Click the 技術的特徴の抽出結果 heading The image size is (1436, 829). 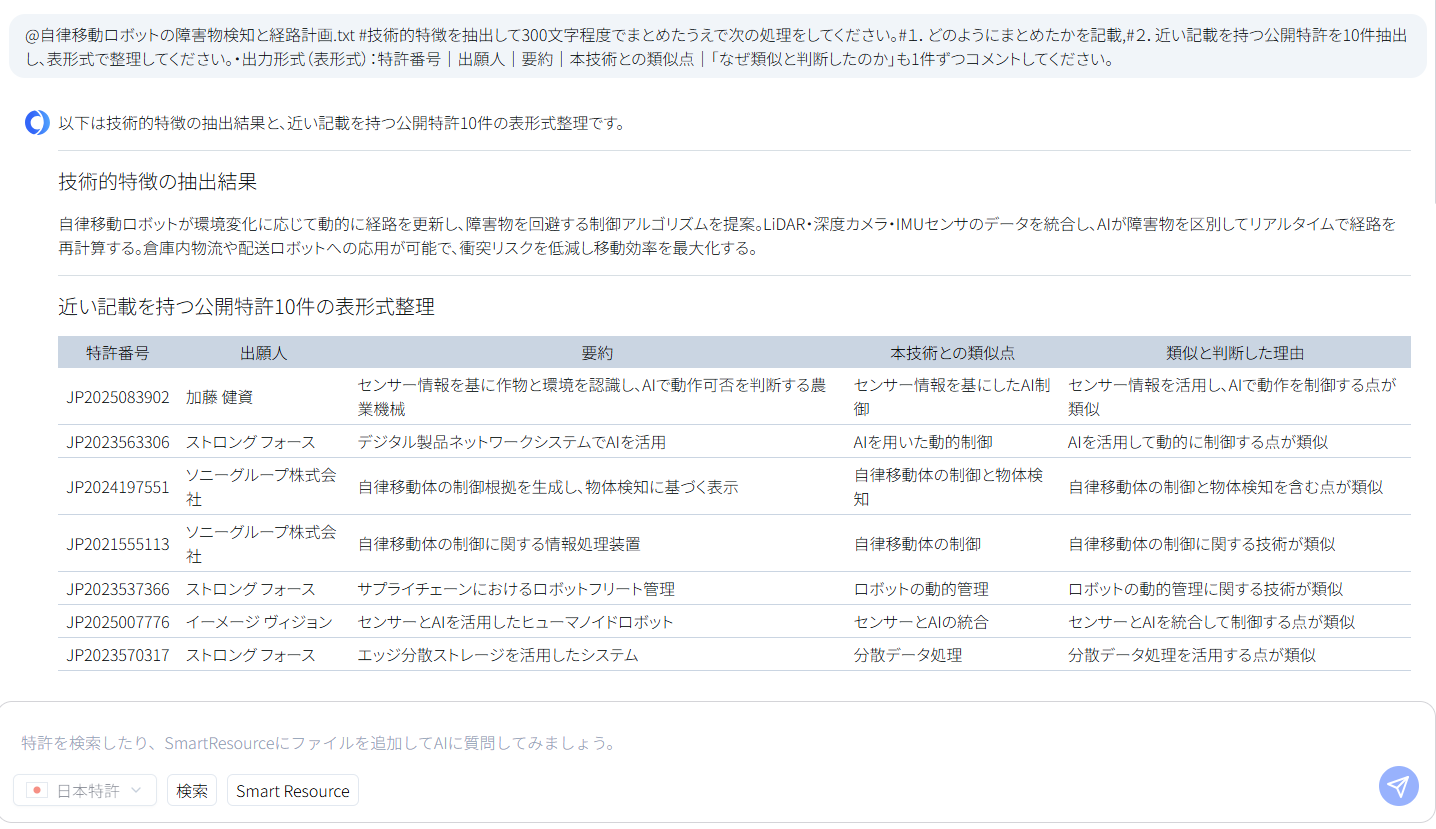pyautogui.click(x=157, y=182)
